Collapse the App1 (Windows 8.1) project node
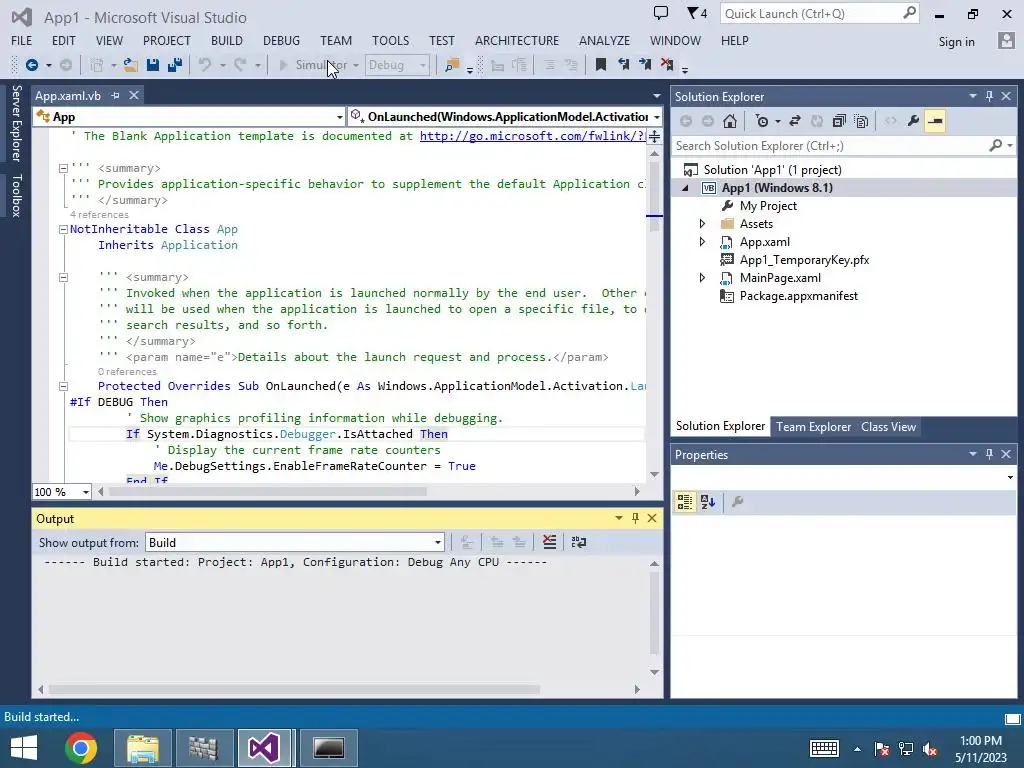1024x768 pixels. pyautogui.click(x=685, y=188)
